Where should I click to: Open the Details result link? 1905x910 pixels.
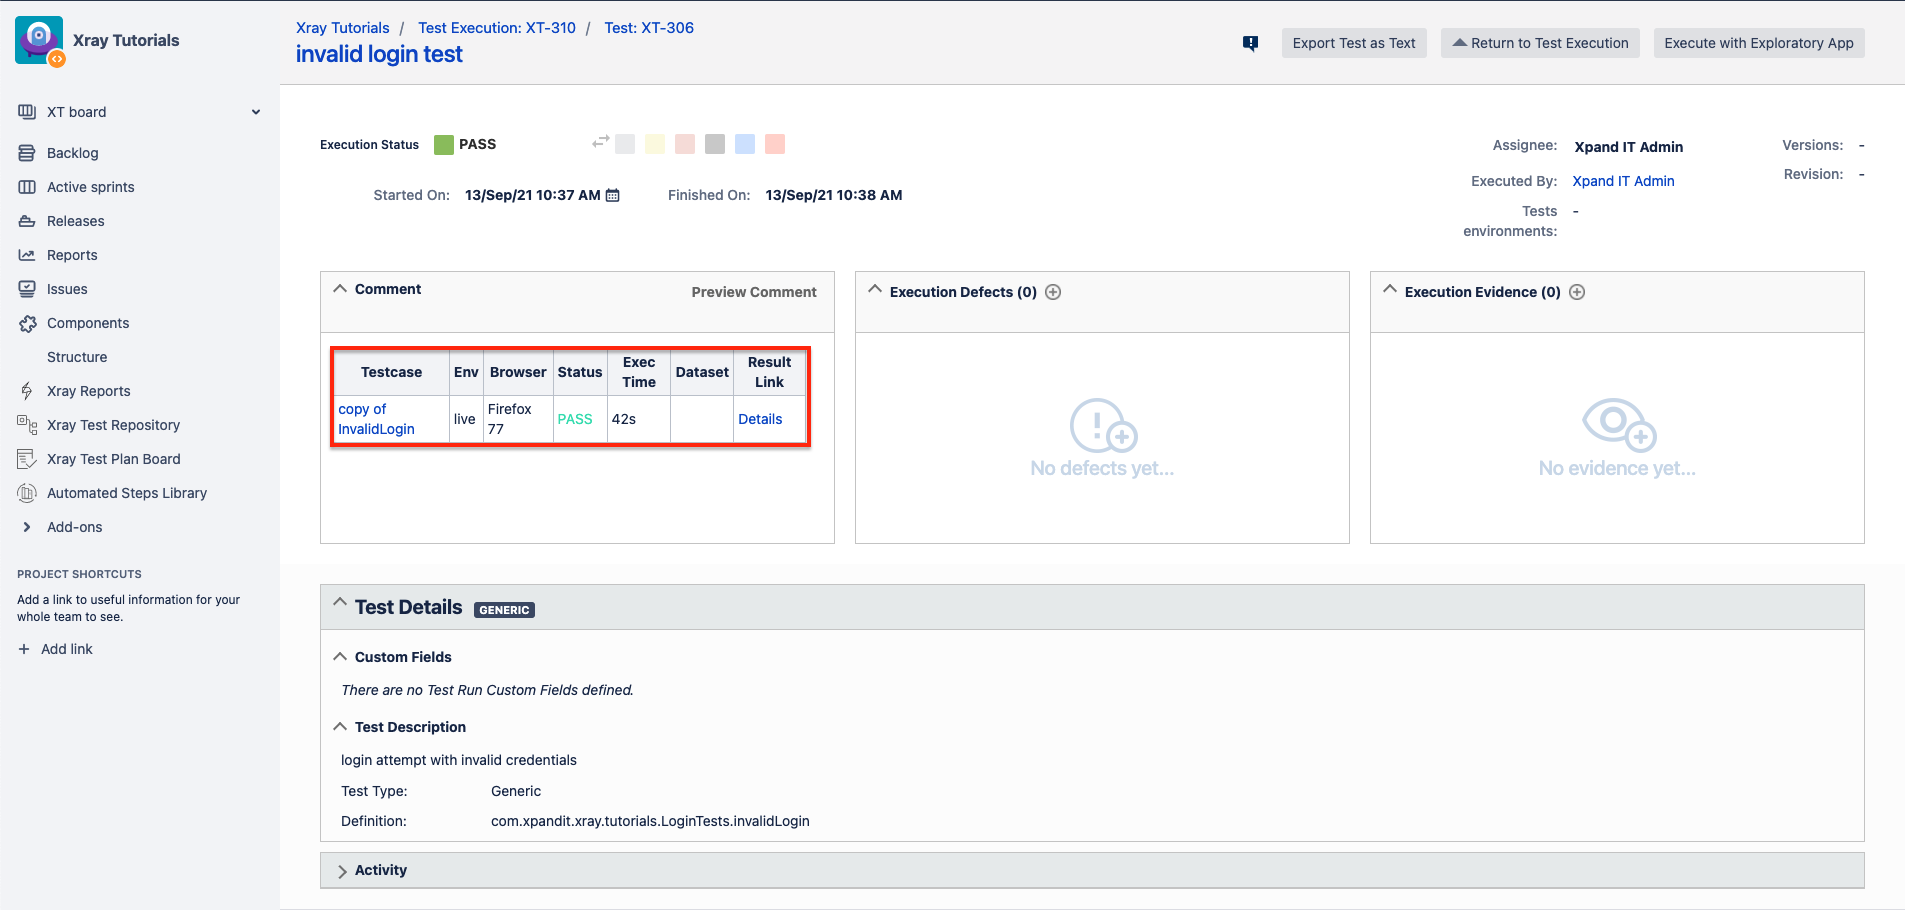(x=760, y=419)
